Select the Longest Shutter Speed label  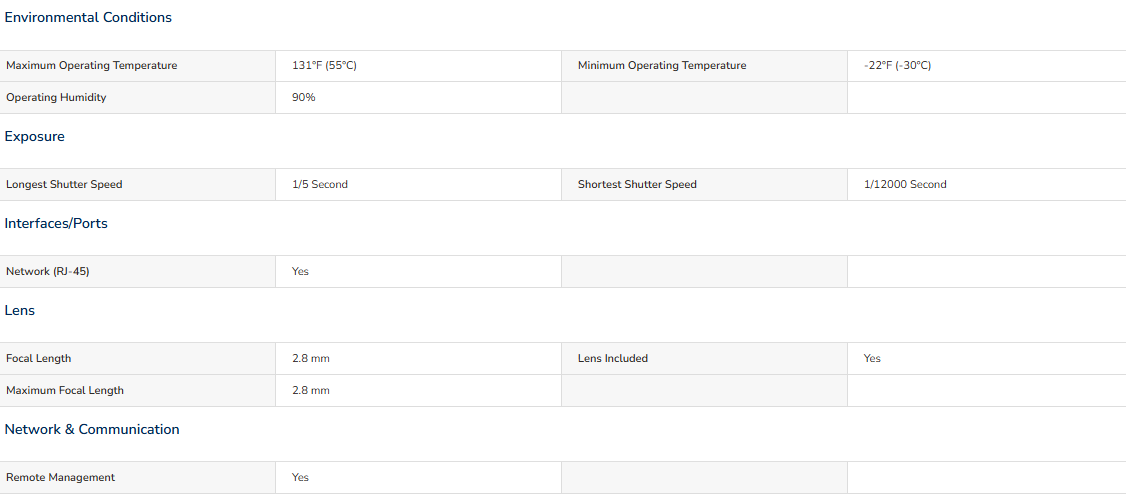(x=64, y=185)
